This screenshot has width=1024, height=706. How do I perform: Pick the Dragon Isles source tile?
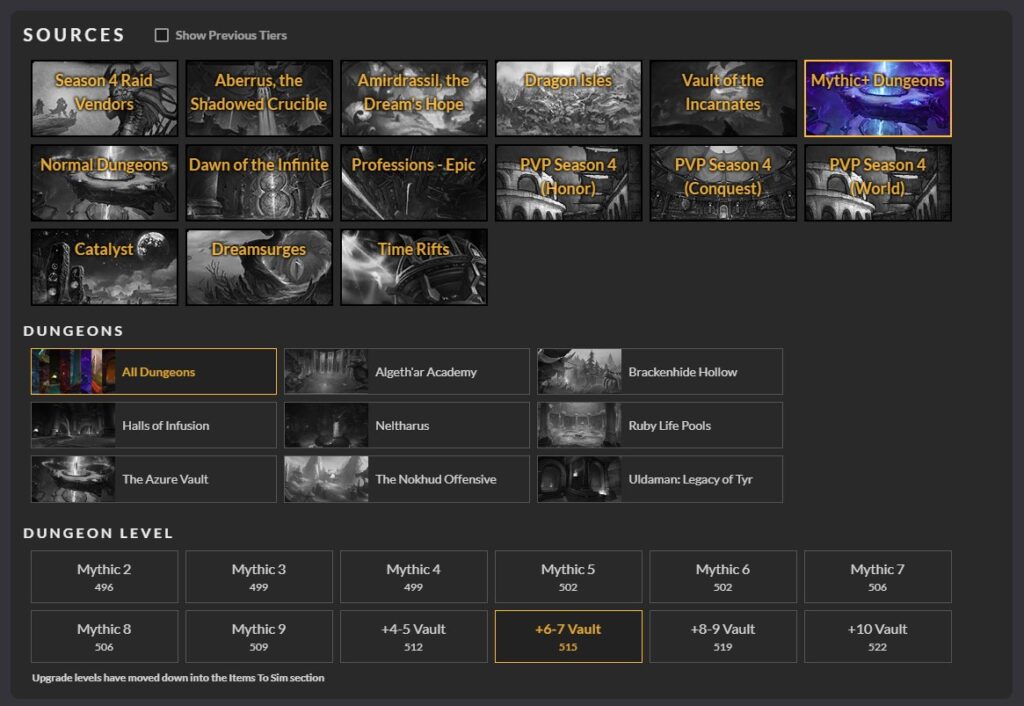[569, 99]
